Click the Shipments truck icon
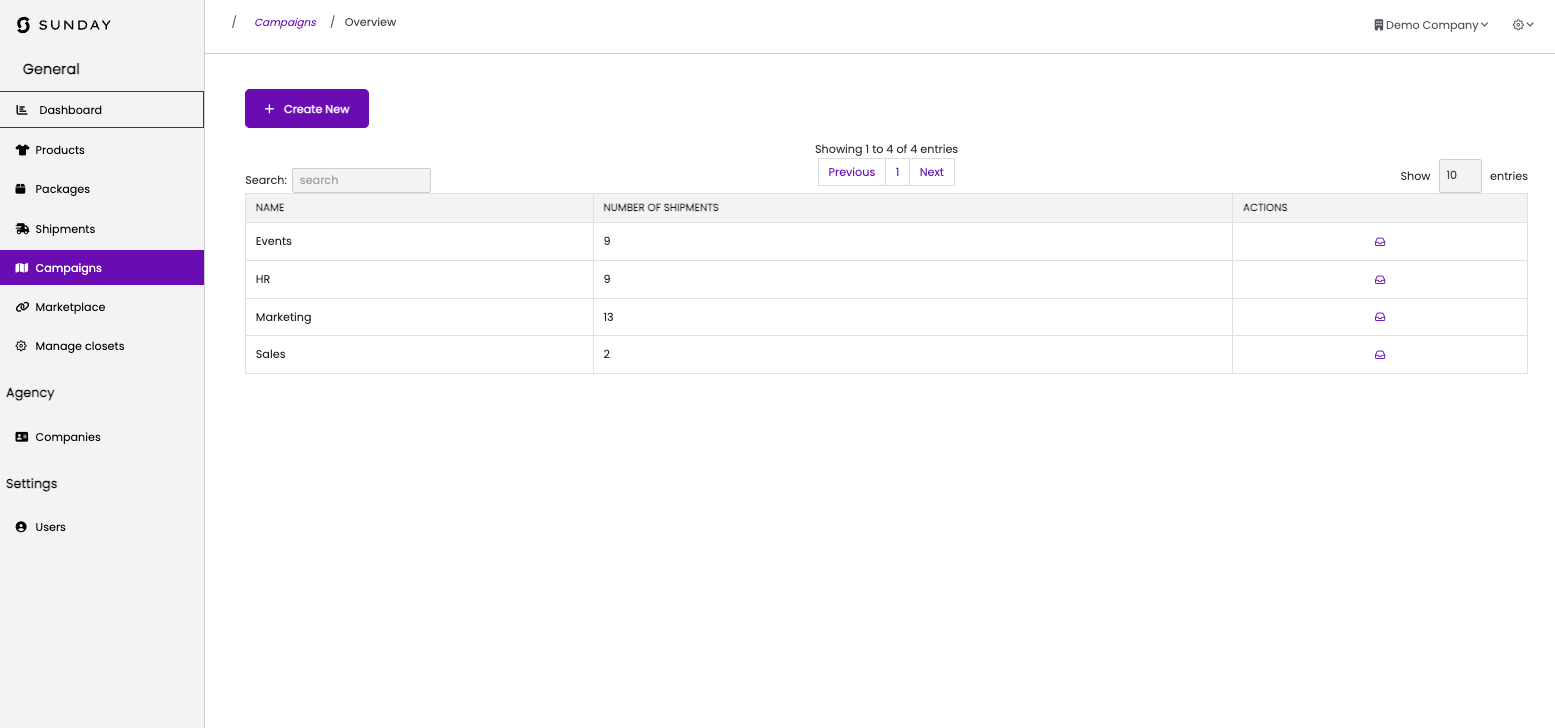This screenshot has height=728, width=1555. click(x=22, y=229)
